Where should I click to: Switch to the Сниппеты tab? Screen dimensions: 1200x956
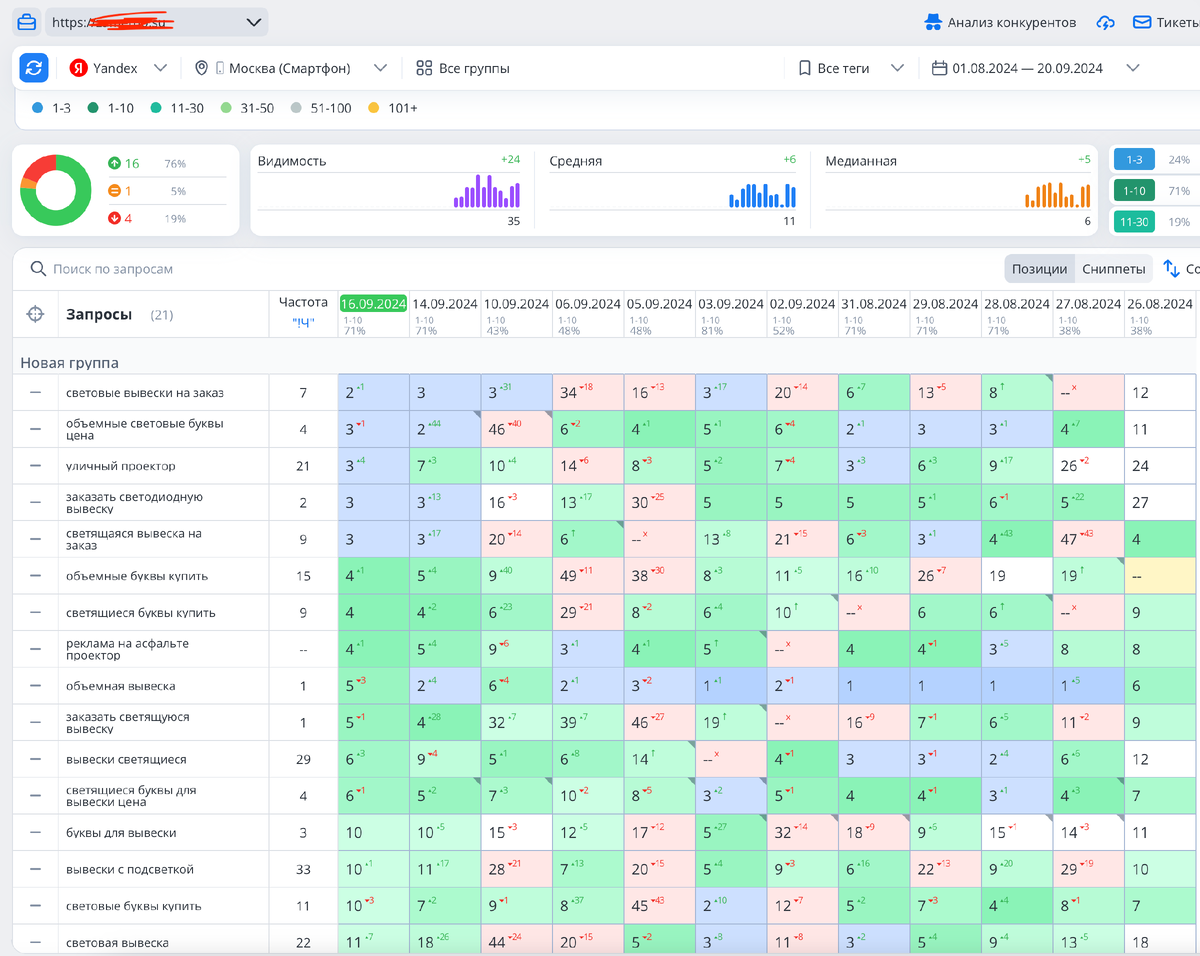(x=1113, y=269)
